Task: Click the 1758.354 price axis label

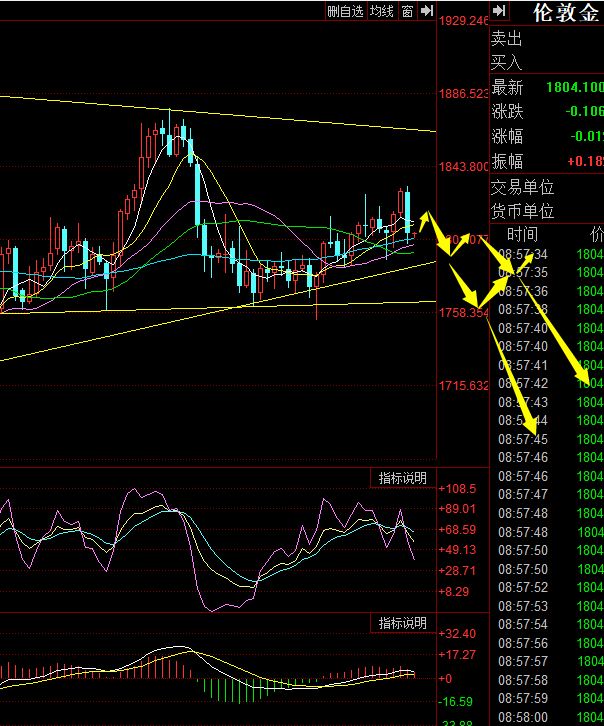Action: click(463, 313)
